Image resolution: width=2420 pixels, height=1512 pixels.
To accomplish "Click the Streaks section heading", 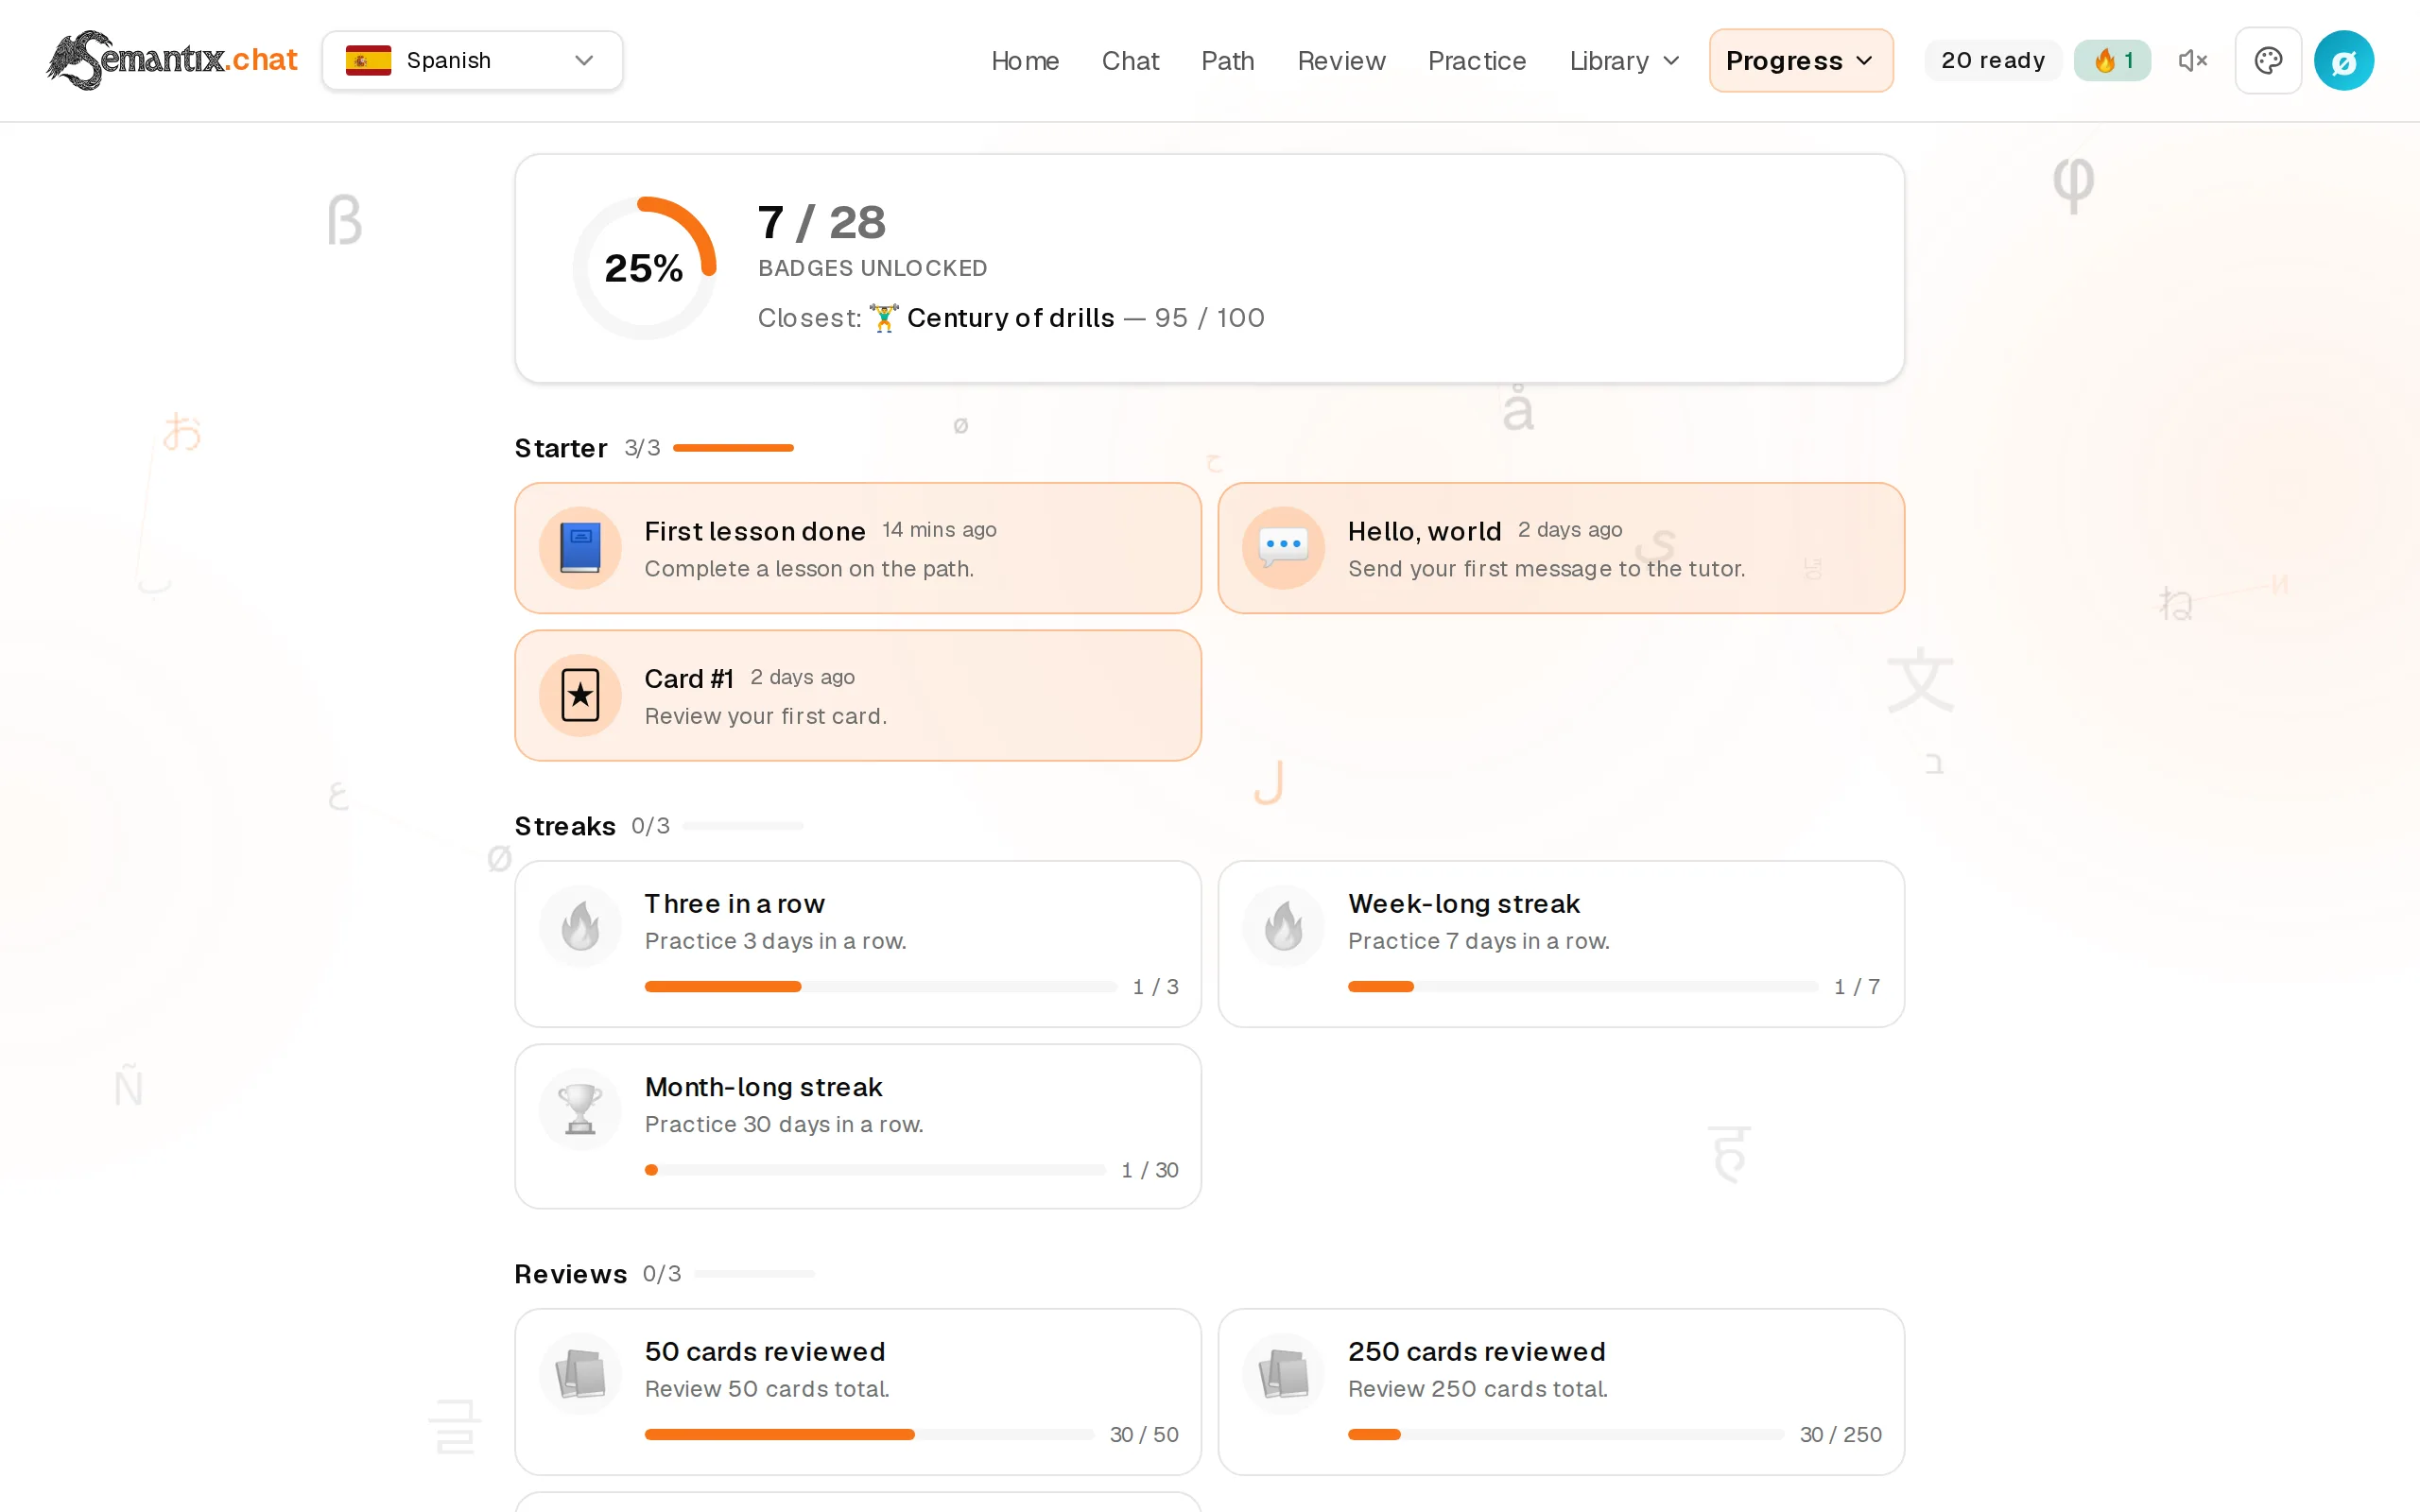I will (x=565, y=826).
